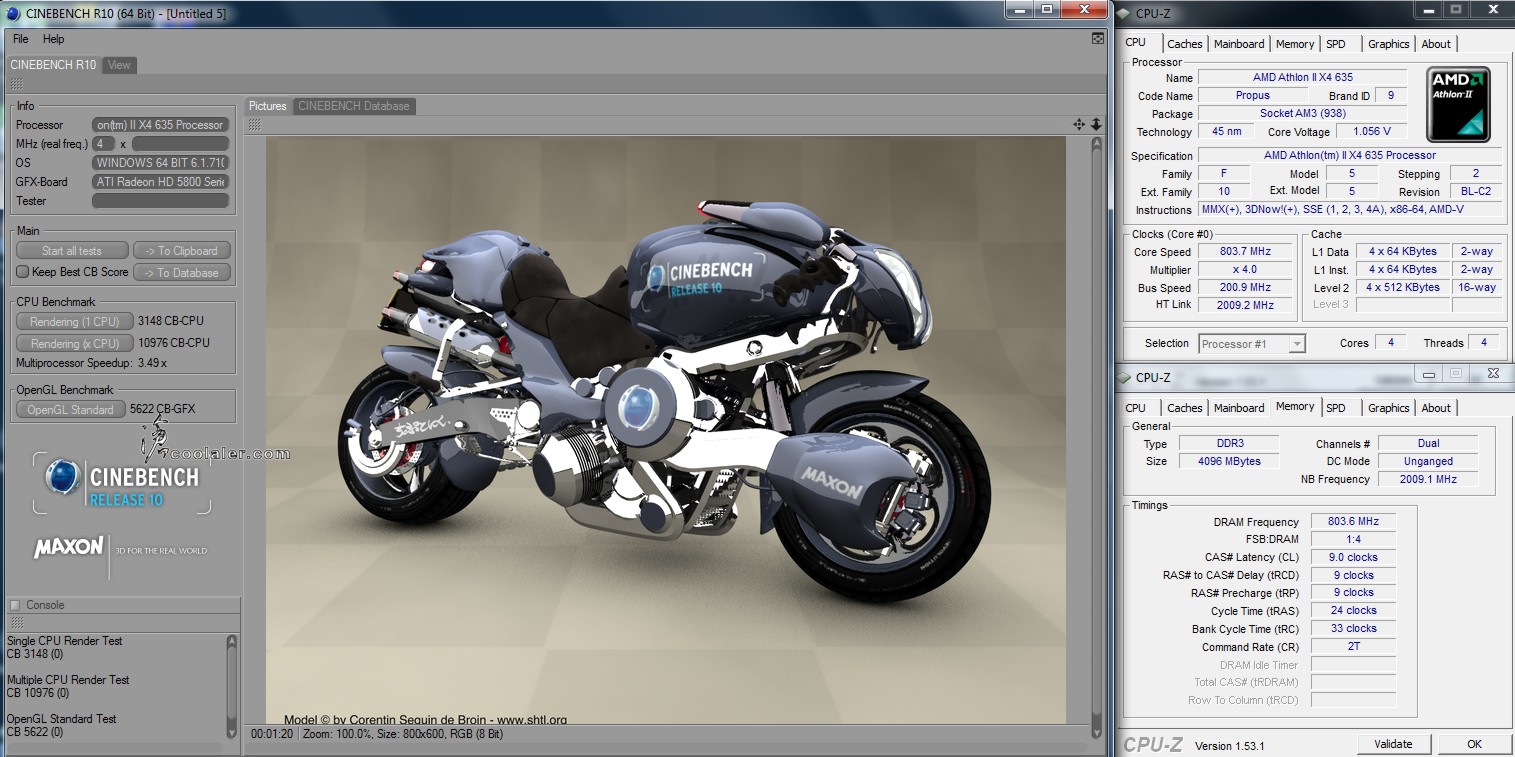Image resolution: width=1515 pixels, height=757 pixels.
Task: Click the CINEBENCH Release 10 logo
Action: pyautogui.click(x=122, y=485)
